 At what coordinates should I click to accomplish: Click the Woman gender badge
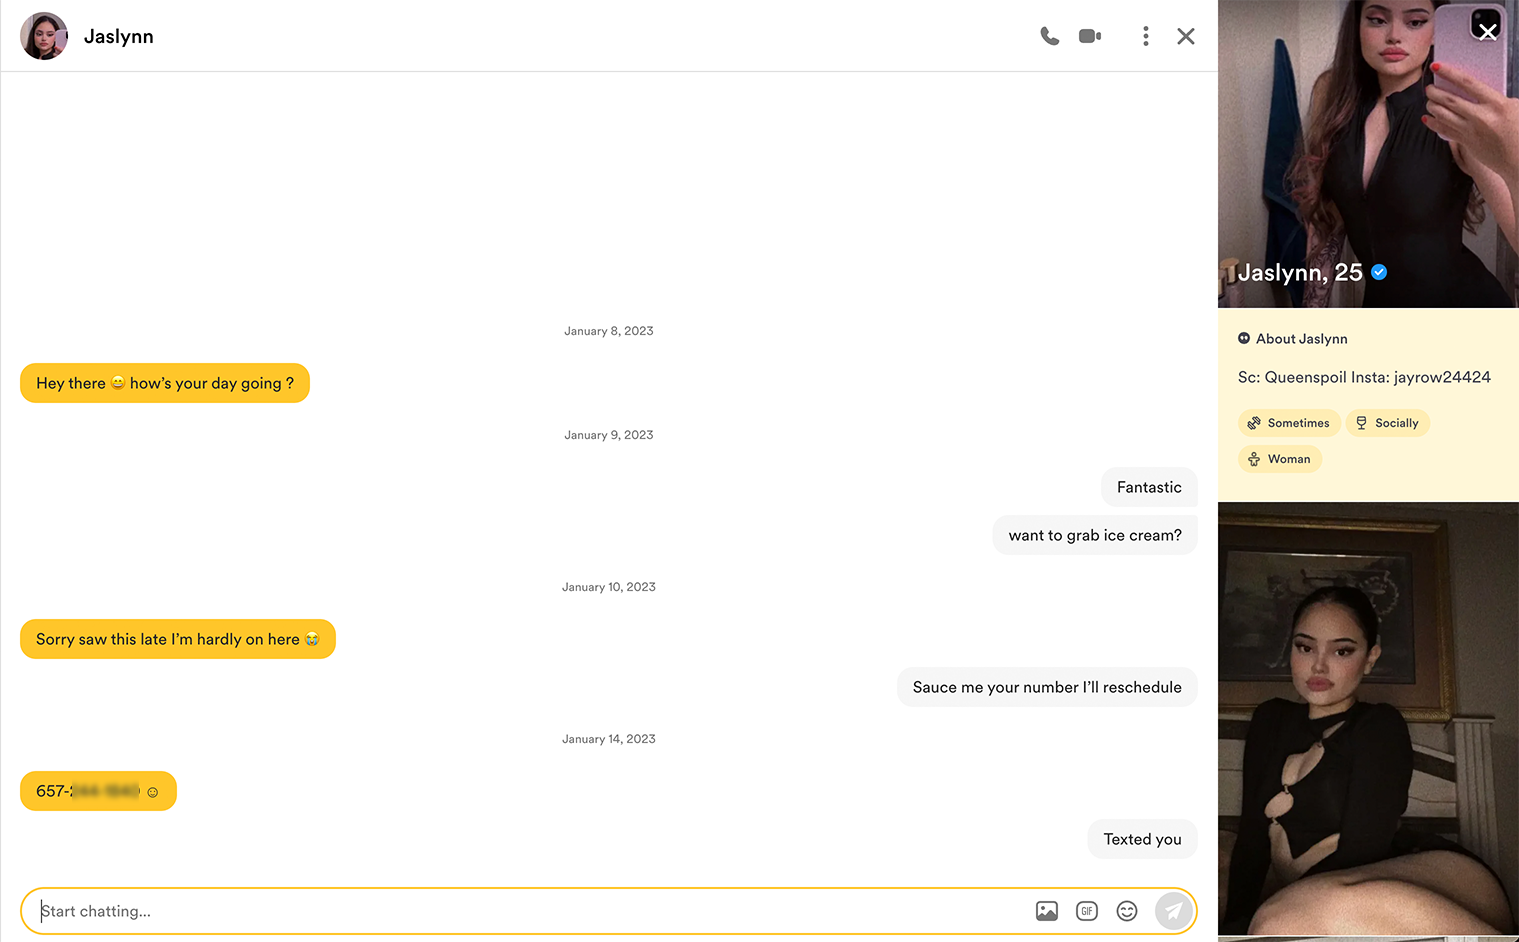[1279, 459]
